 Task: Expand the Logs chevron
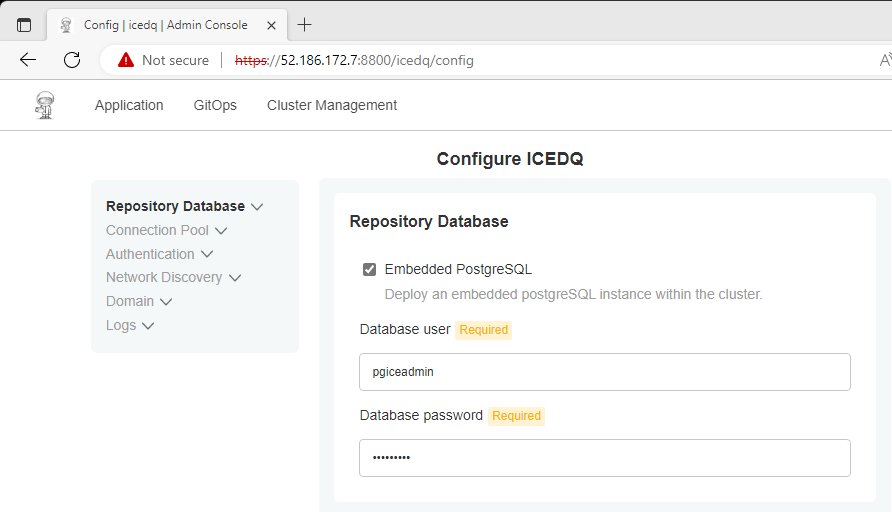(148, 326)
